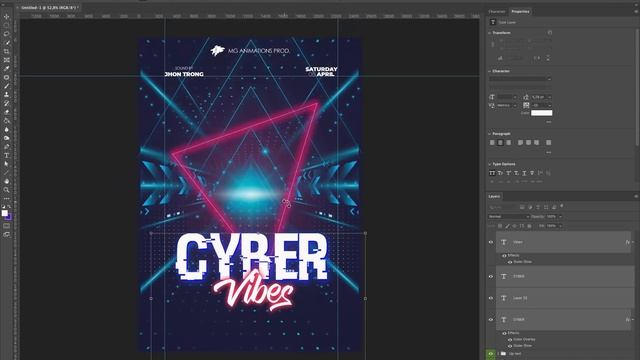
Task: Collapse effects list on Vibes layer
Action: click(633, 242)
